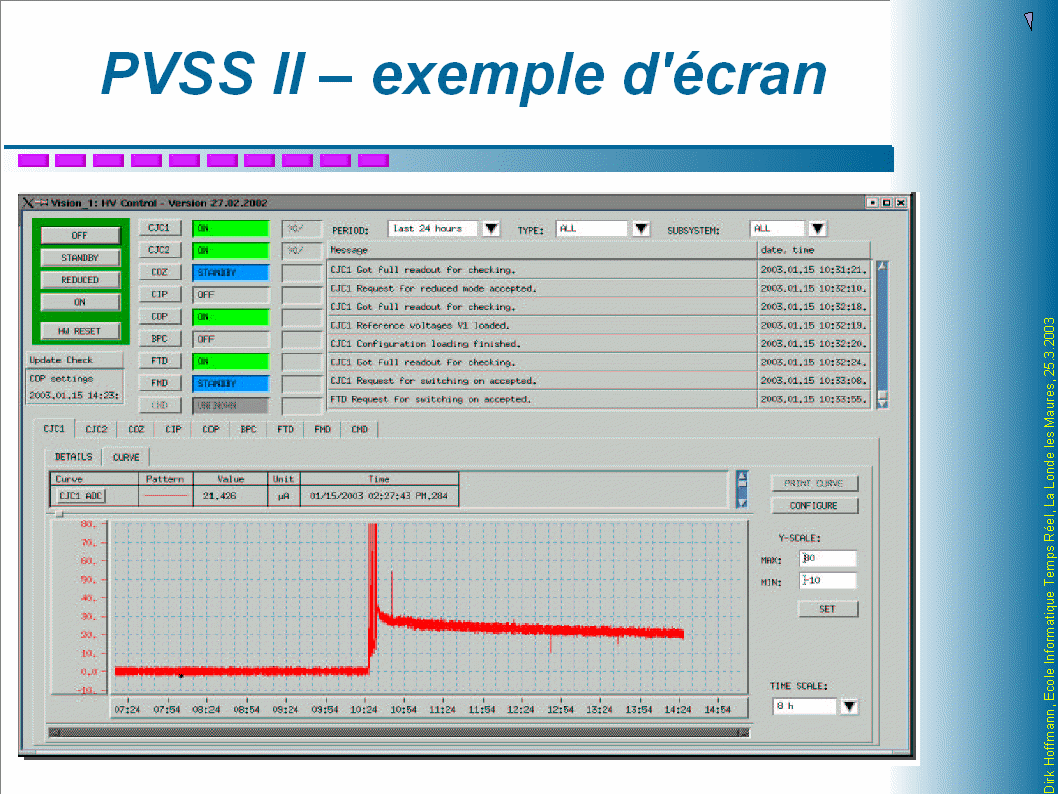Viewport: 1058px width, 794px height.
Task: Click the CONFIGURE button
Action: [x=814, y=505]
